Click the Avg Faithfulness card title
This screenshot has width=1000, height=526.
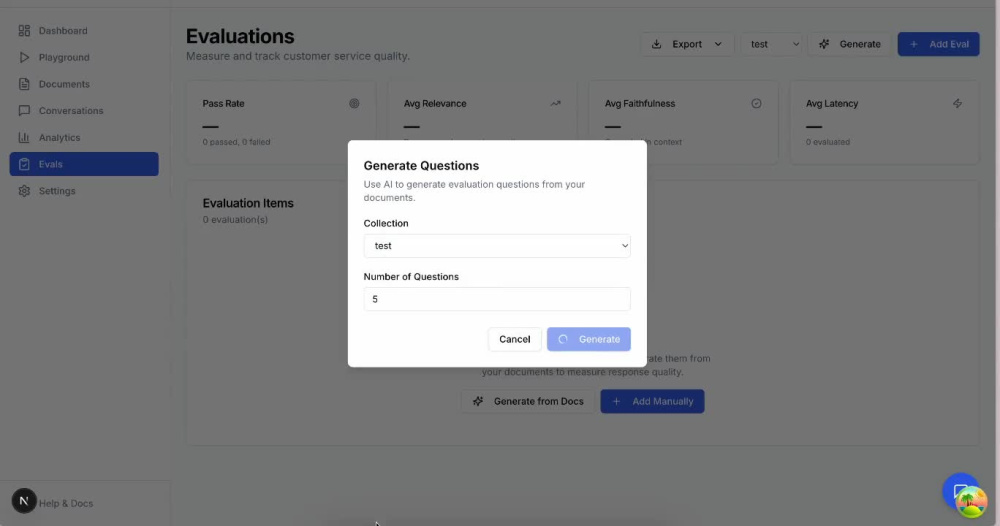click(640, 103)
